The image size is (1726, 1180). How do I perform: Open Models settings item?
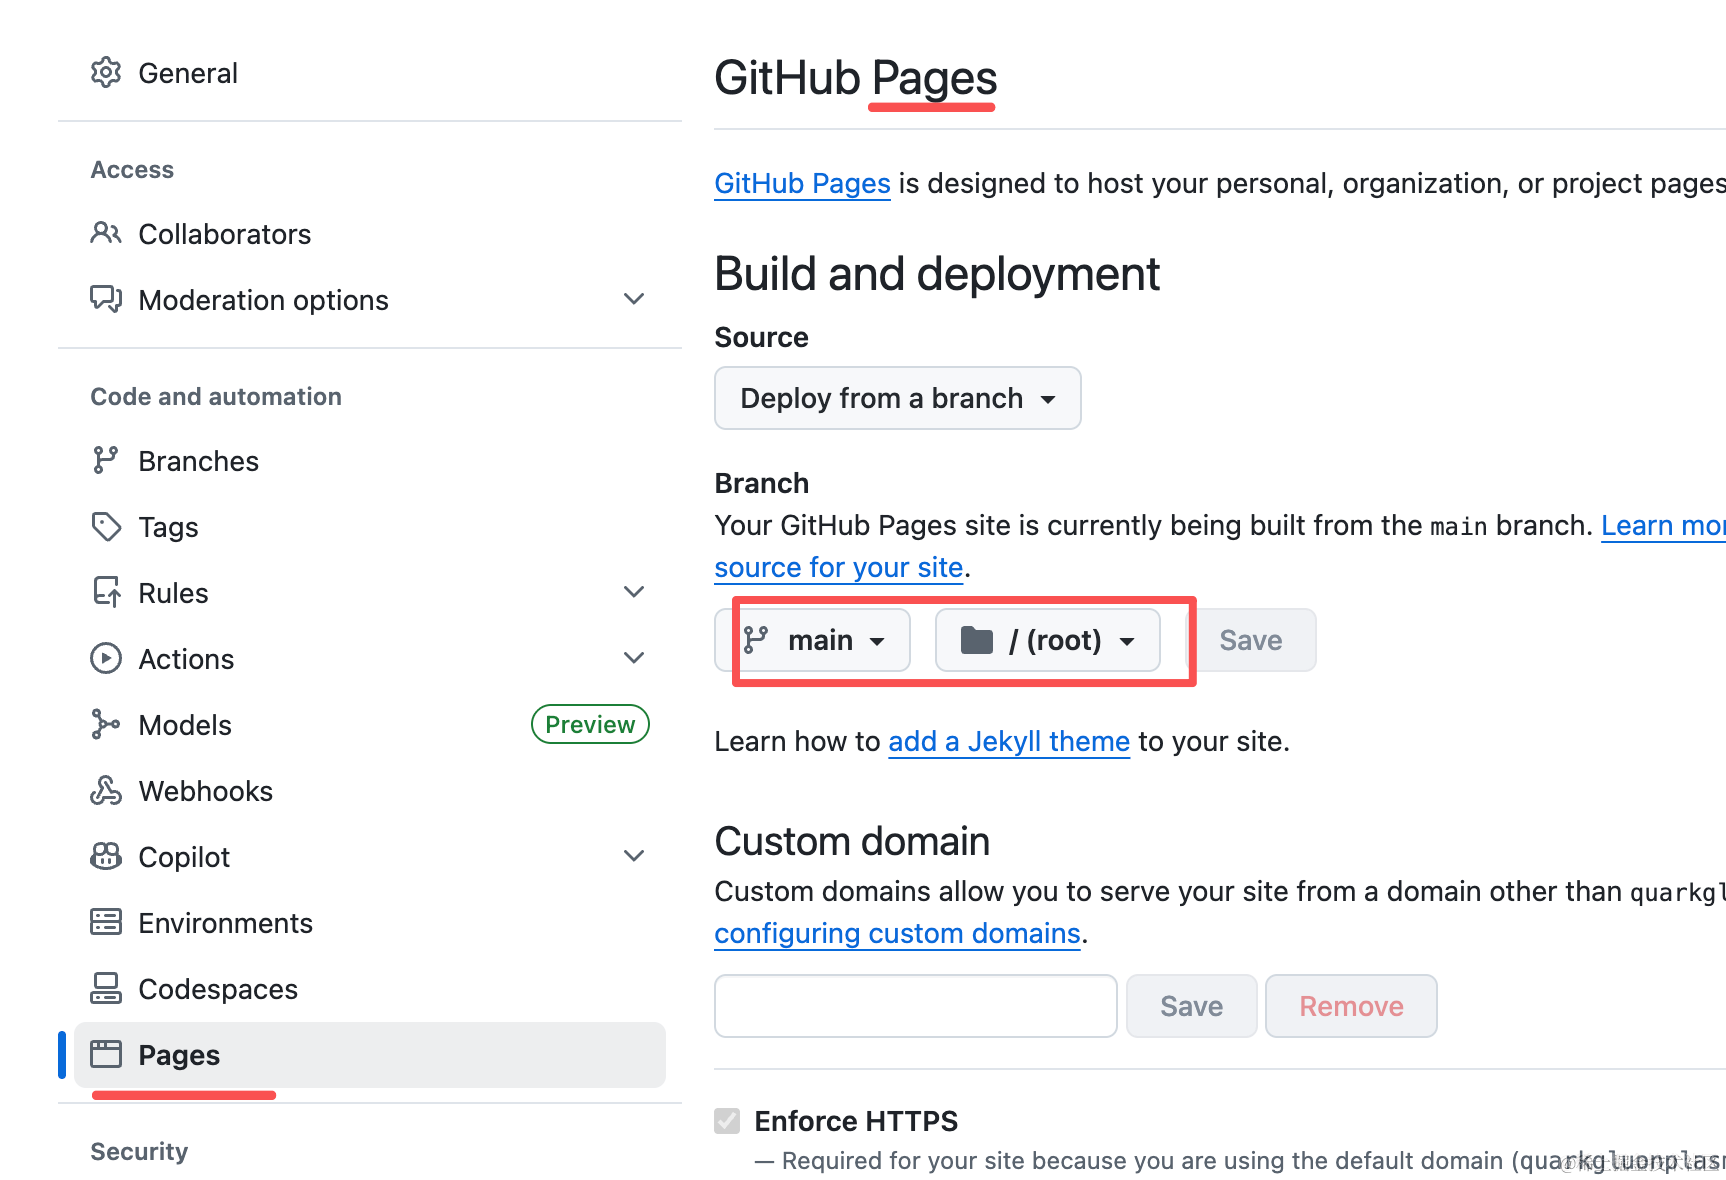(370, 724)
